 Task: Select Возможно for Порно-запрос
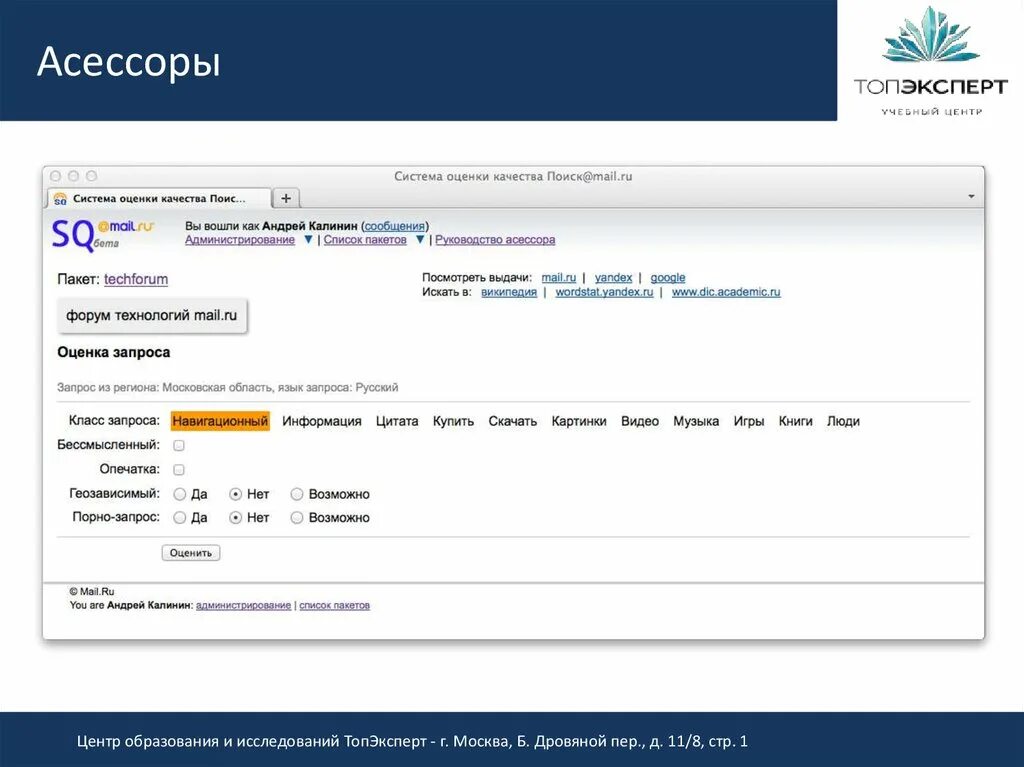(x=297, y=518)
